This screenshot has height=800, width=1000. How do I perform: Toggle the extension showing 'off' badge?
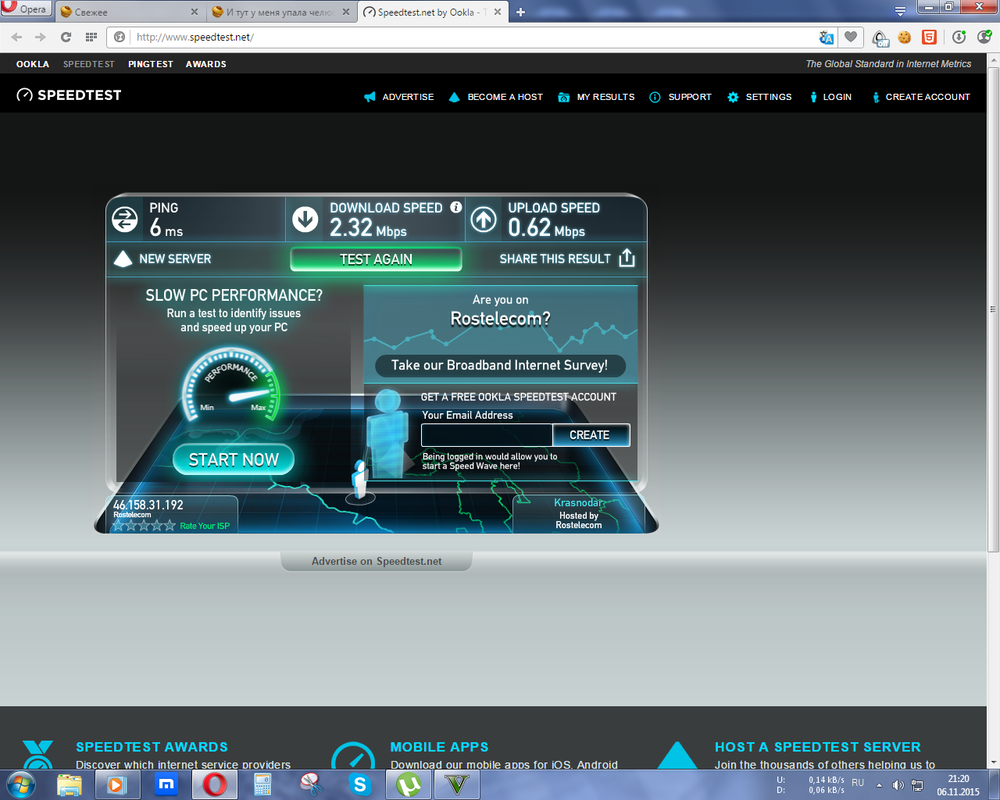click(x=881, y=38)
